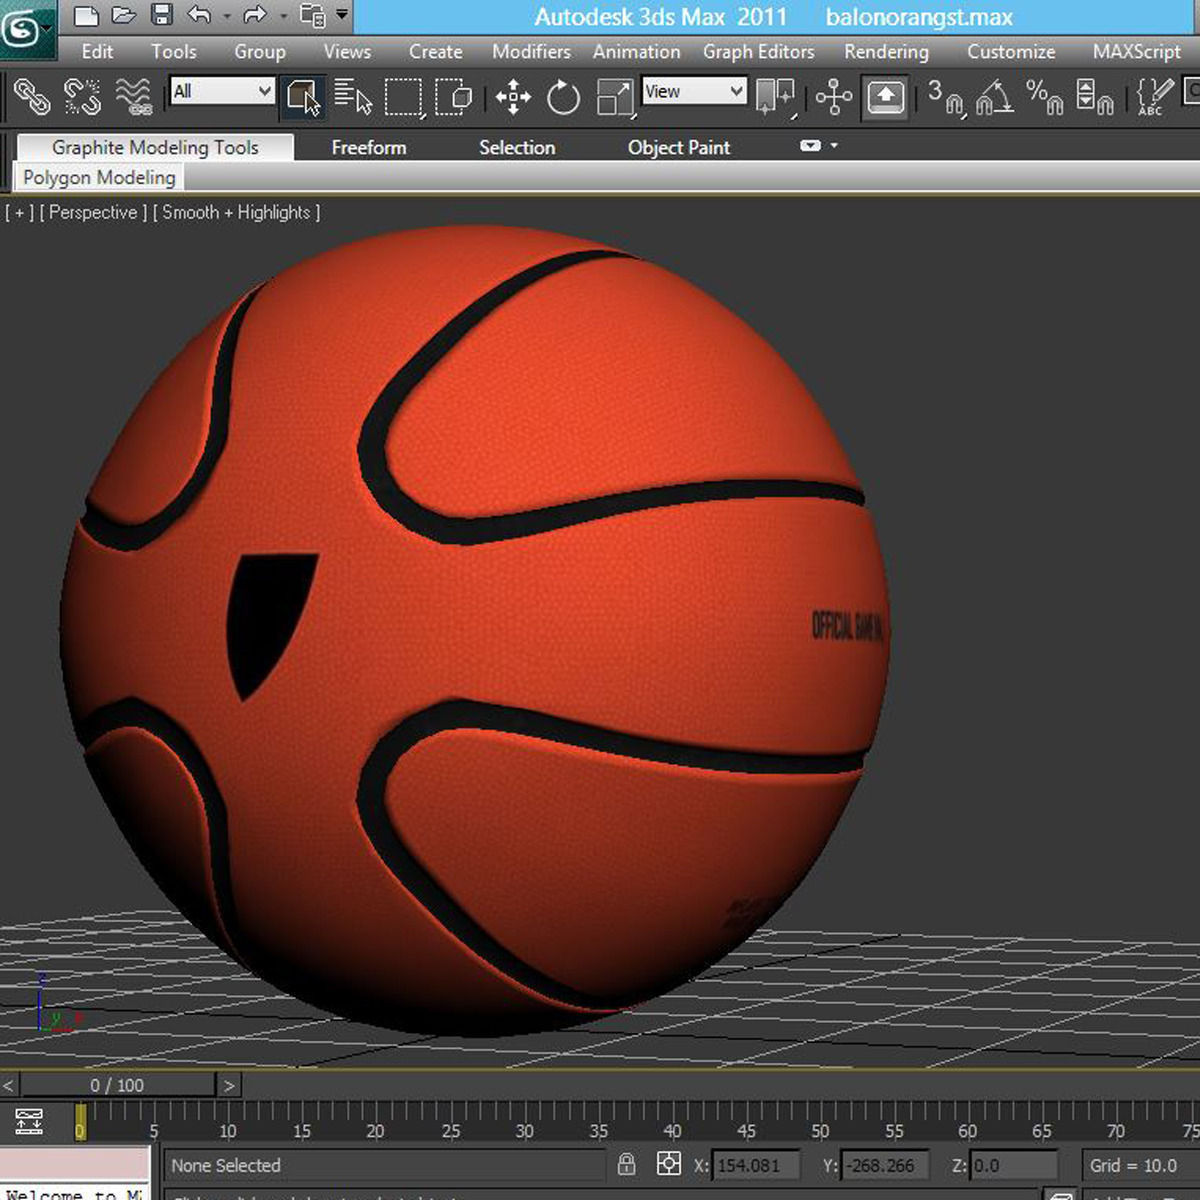Open the viewport [+] general menu

[19, 213]
